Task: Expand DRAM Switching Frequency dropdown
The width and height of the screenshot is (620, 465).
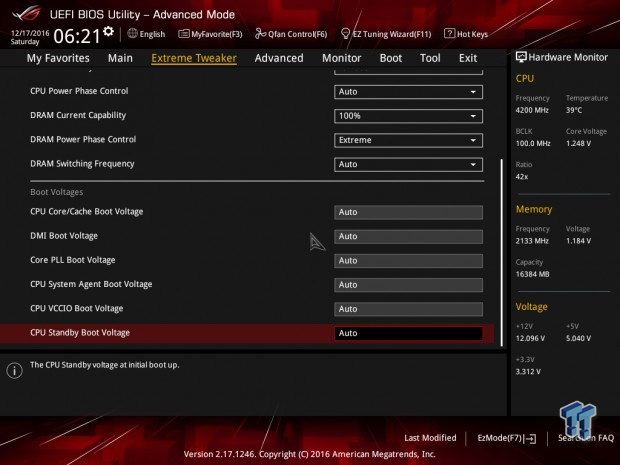Action: tap(408, 164)
